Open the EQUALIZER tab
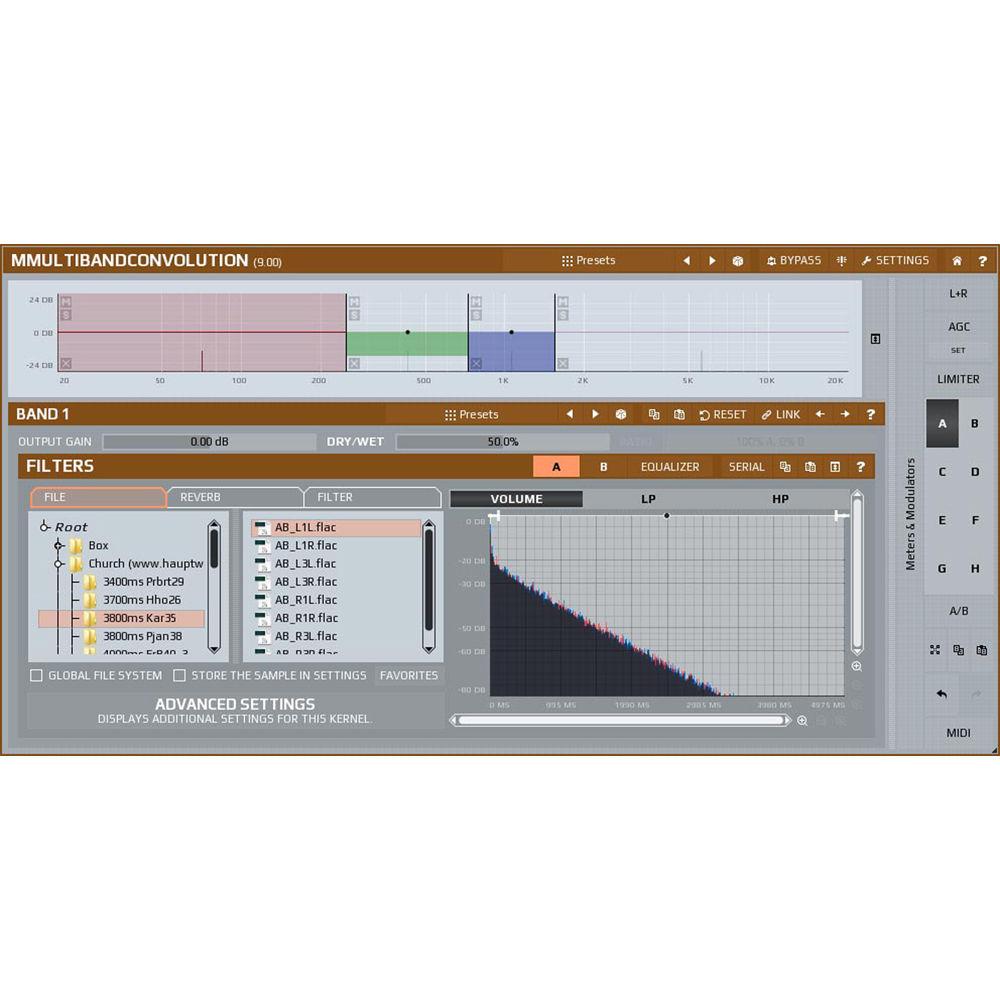 tap(670, 466)
